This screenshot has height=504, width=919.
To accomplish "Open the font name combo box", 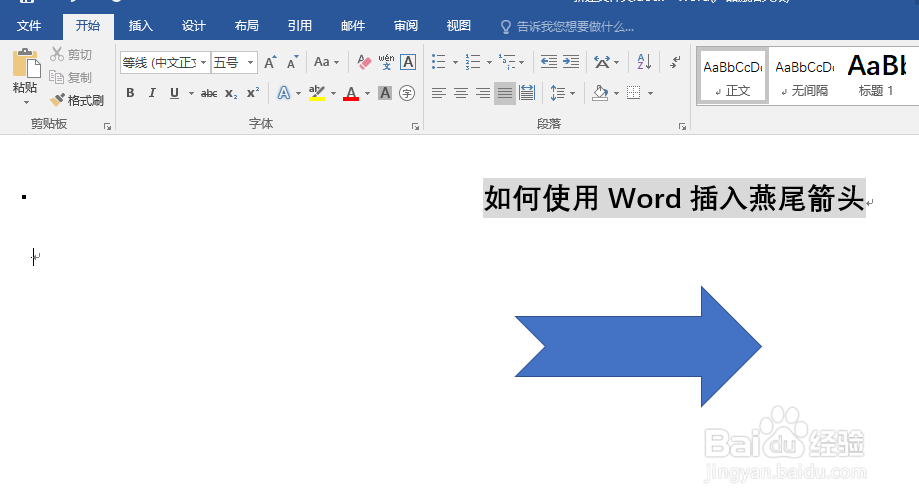I will 165,62.
